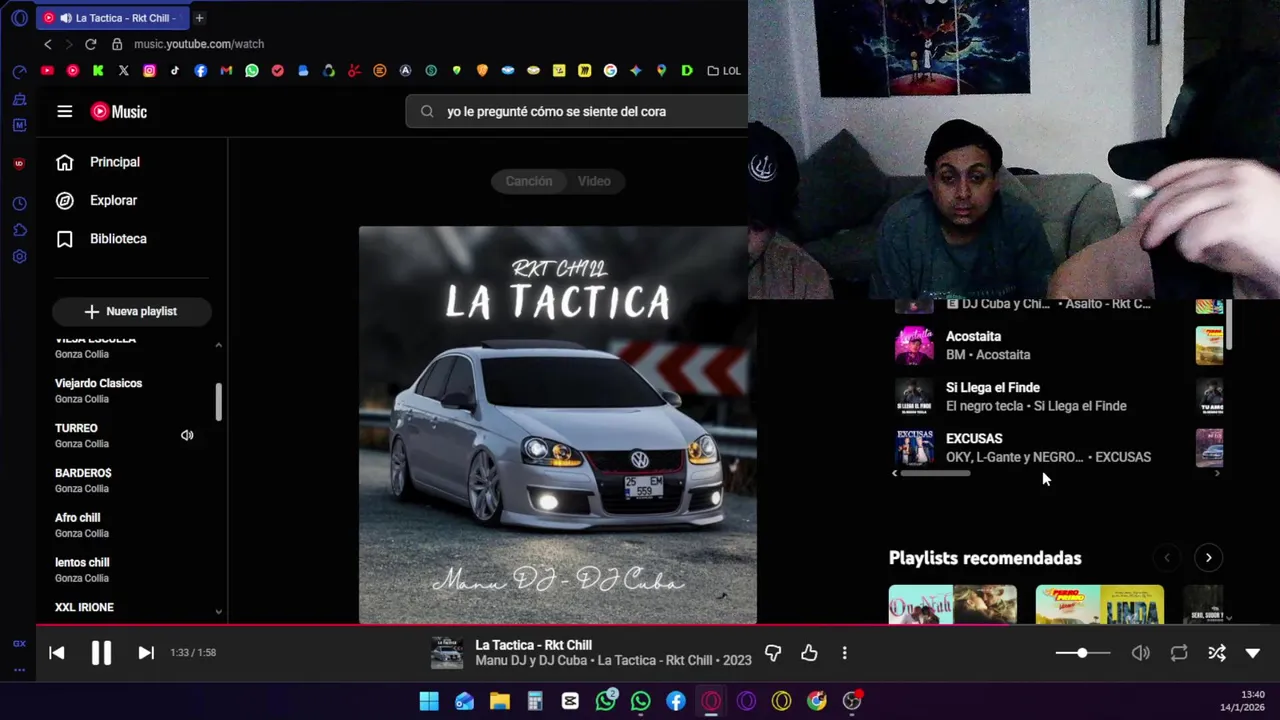Viewport: 1280px width, 720px height.
Task: Toggle shuffle mode
Action: [x=1216, y=653]
